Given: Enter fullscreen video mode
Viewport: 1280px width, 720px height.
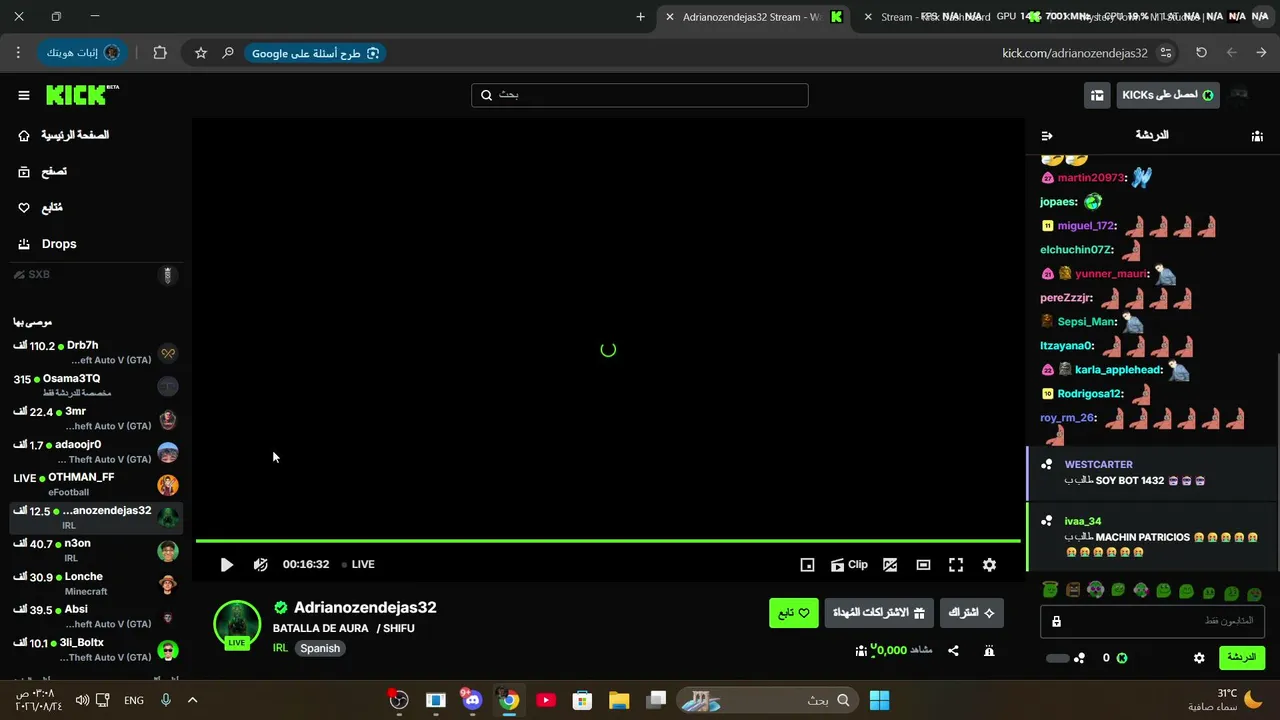Looking at the screenshot, I should tap(956, 565).
